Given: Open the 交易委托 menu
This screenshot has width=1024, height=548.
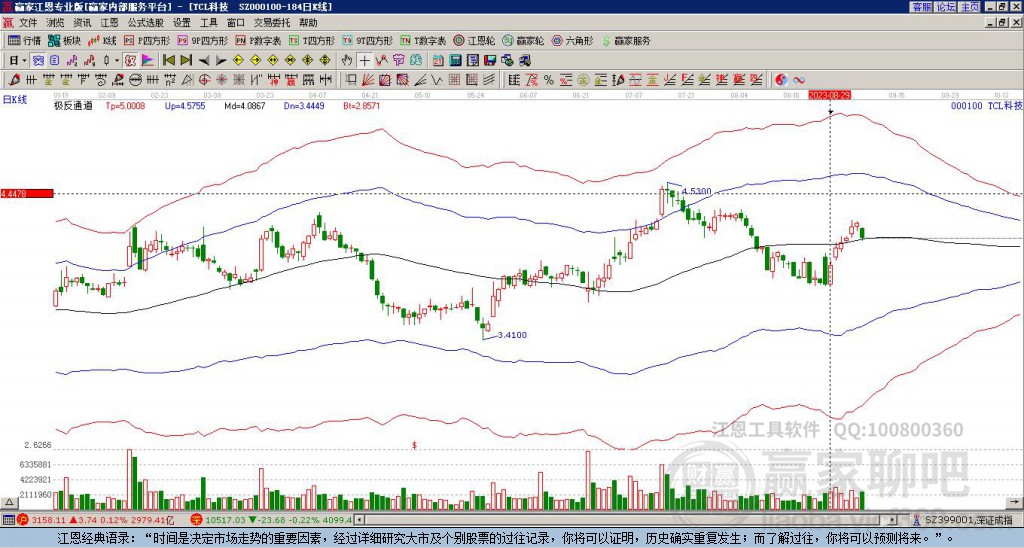Looking at the screenshot, I should (x=272, y=23).
